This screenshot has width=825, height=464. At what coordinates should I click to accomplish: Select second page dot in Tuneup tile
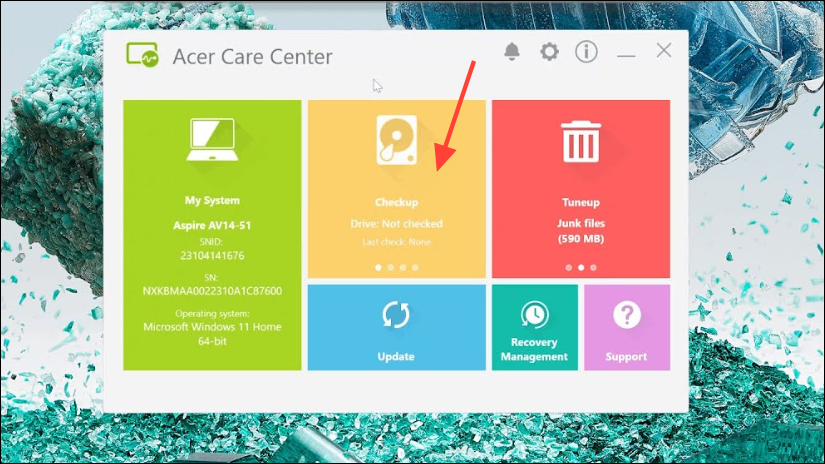(581, 267)
